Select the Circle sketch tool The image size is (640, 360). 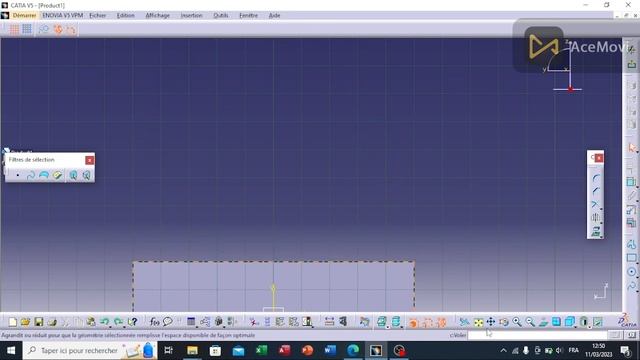pyautogui.click(x=631, y=272)
